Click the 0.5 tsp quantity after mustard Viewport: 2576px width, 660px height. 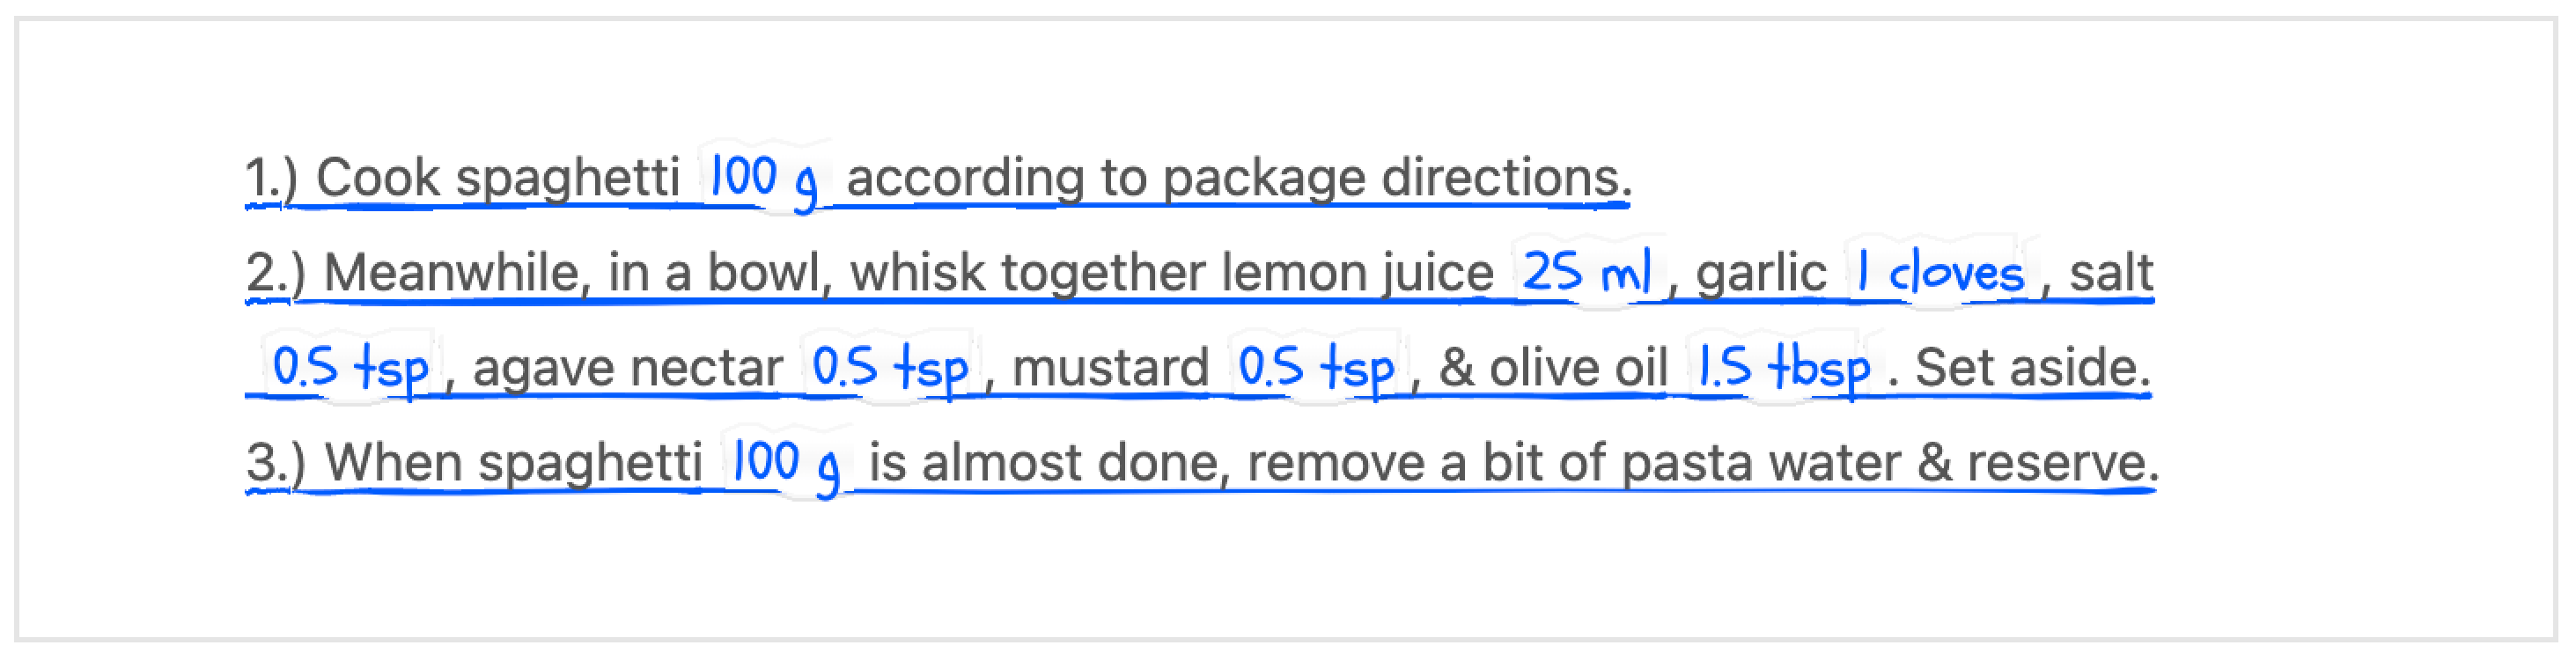click(1316, 368)
